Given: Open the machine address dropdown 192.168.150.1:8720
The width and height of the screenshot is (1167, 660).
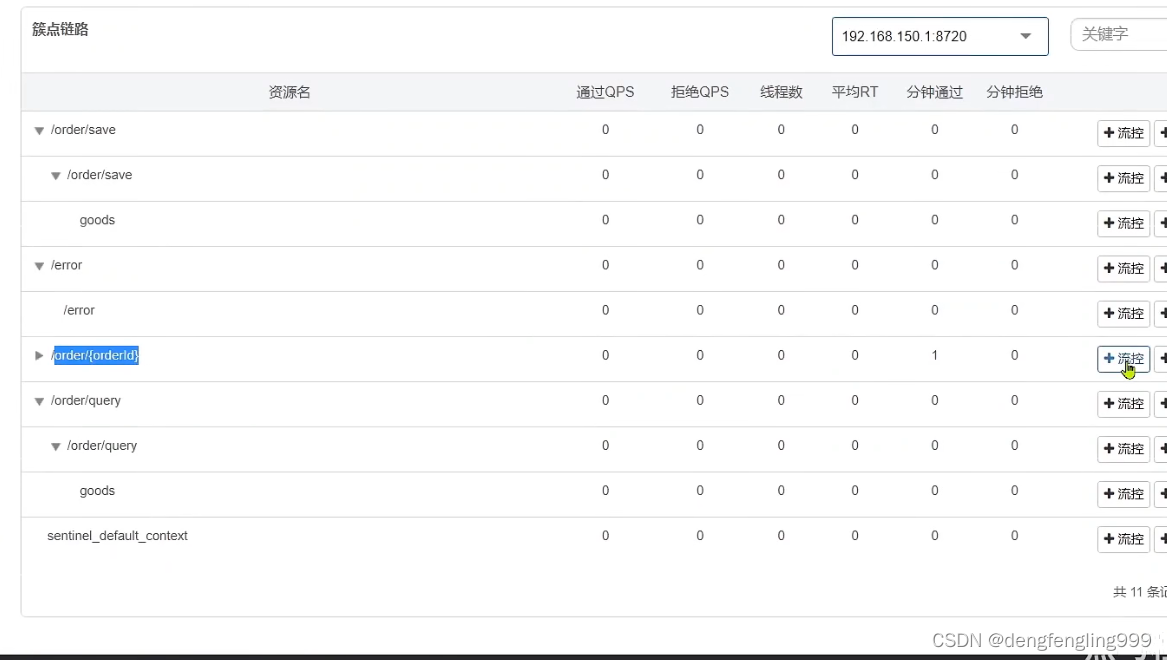Looking at the screenshot, I should tap(939, 36).
